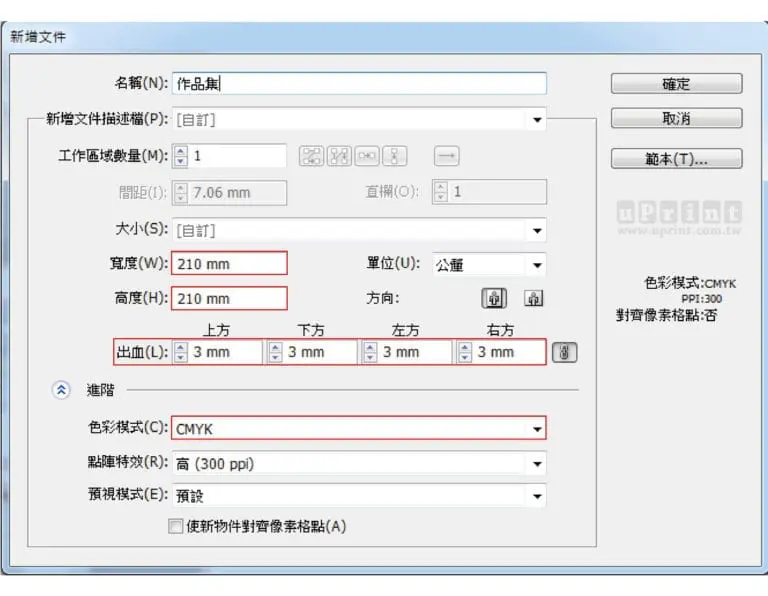Select the grid by row artboard layout icon
This screenshot has height=596, width=768.
(312, 156)
